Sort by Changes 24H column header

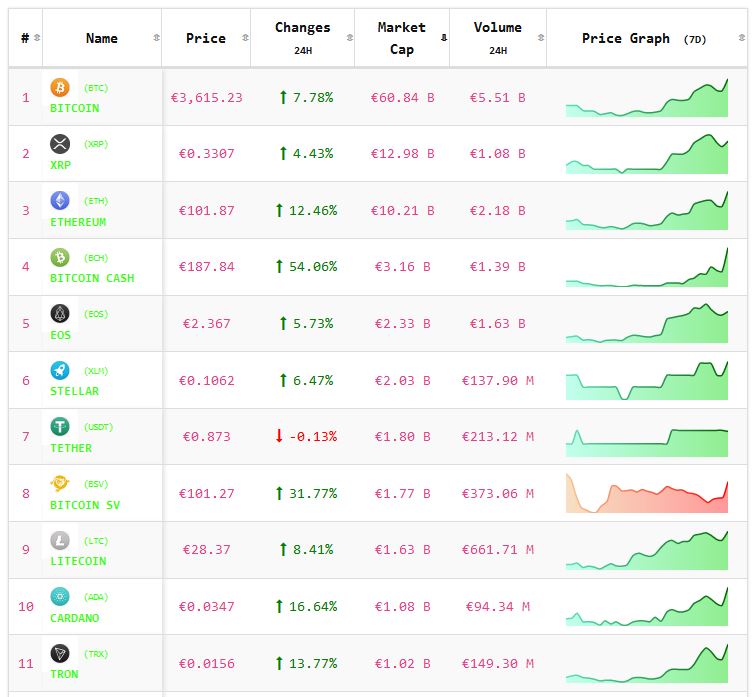coord(302,38)
